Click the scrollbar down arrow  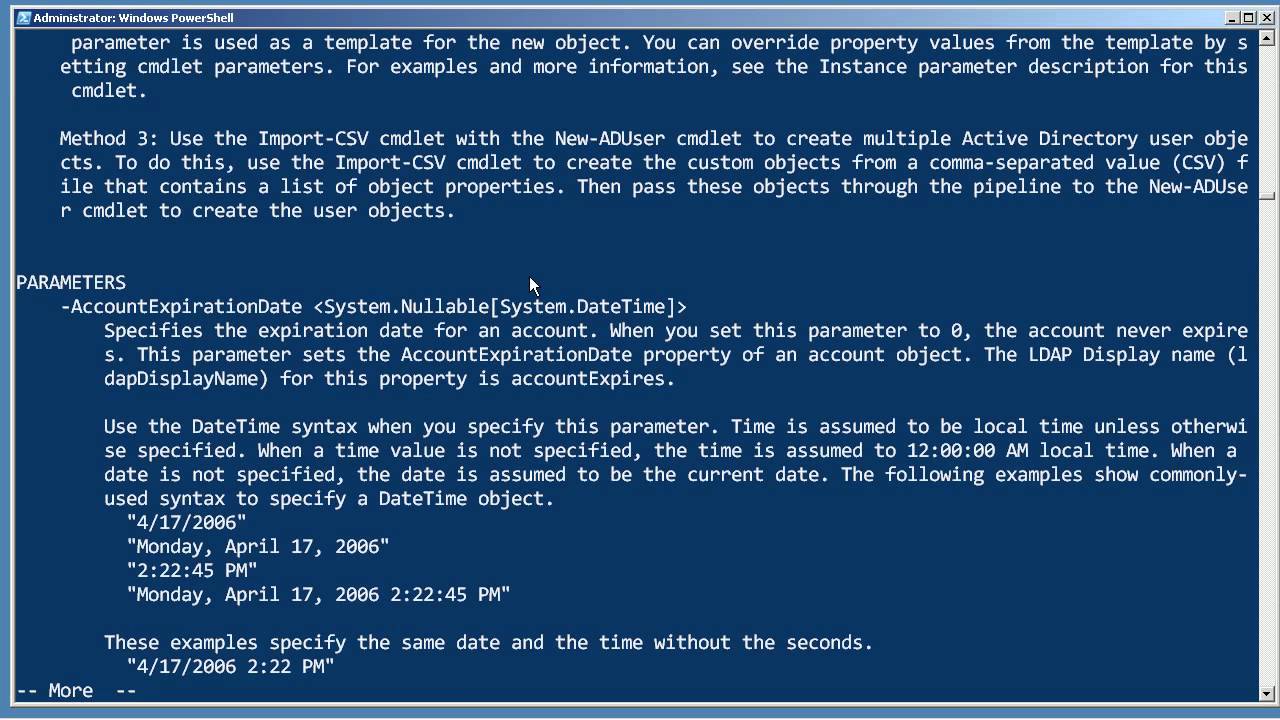[x=1267, y=692]
